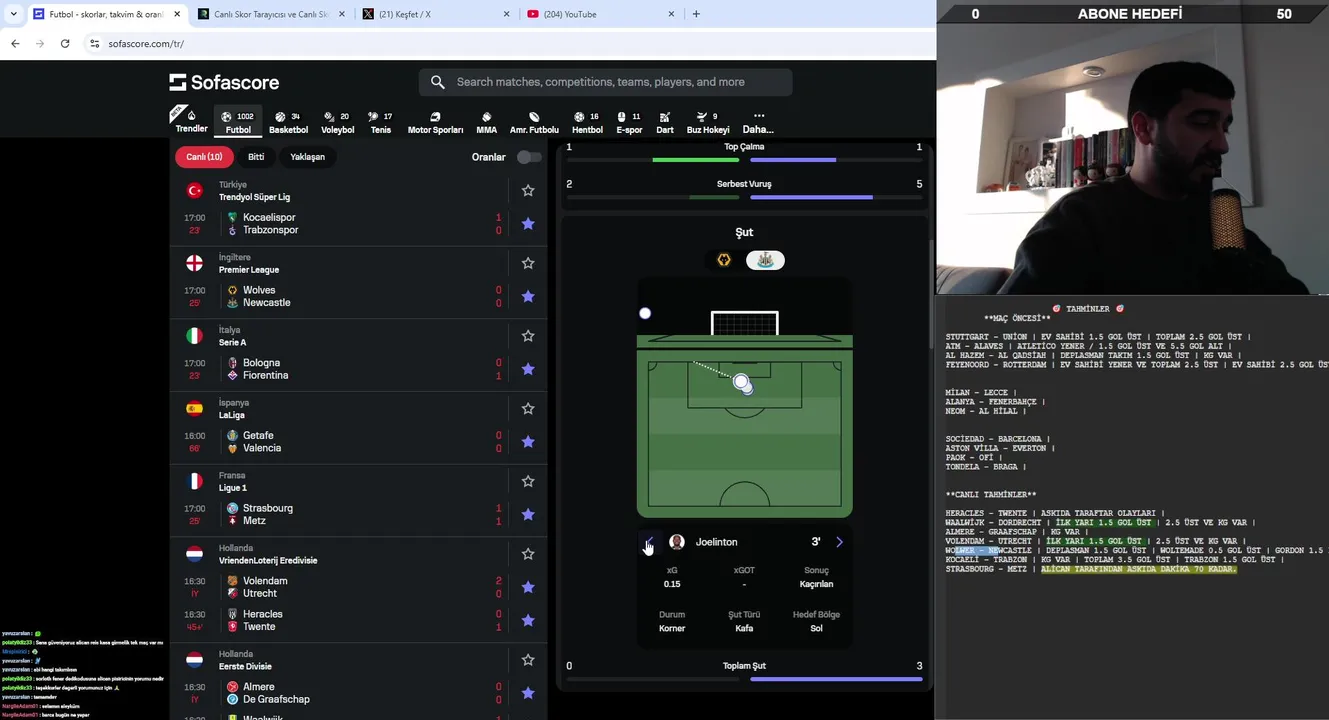Unfavorite the Wolves Newcastle match star
This screenshot has height=720, width=1329.
tap(528, 296)
